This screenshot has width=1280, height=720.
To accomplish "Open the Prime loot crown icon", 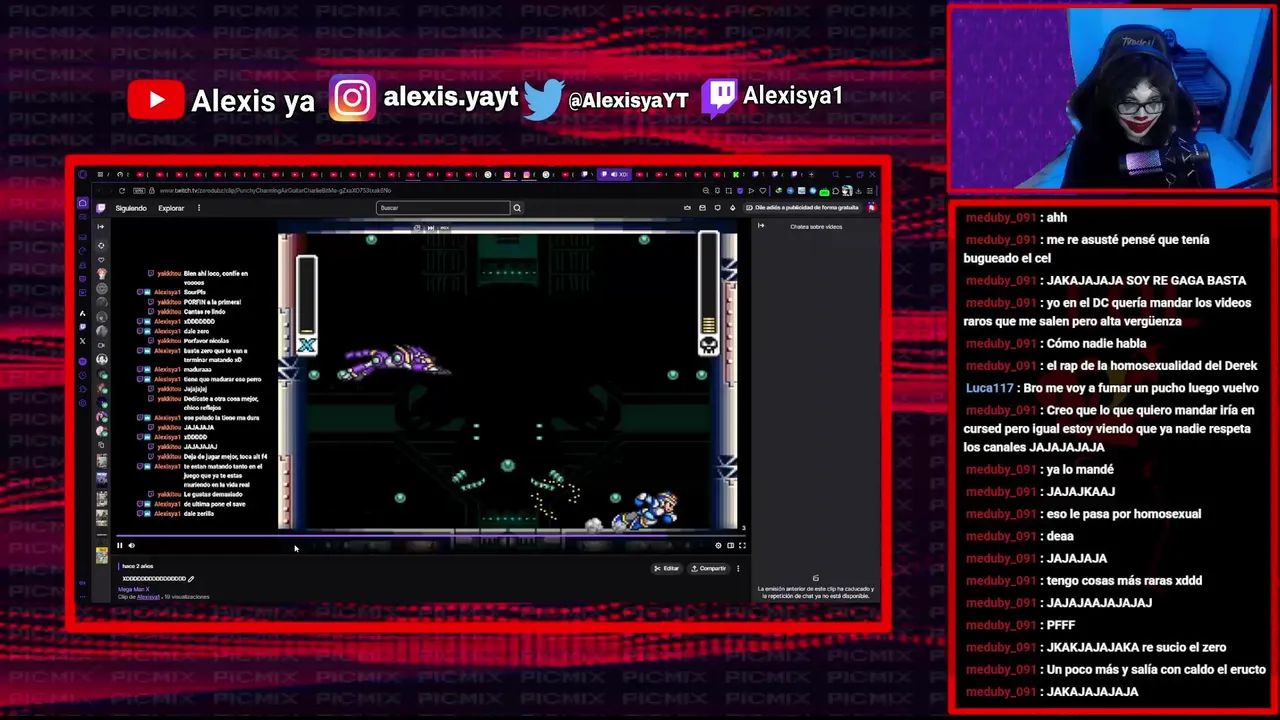I will (687, 207).
